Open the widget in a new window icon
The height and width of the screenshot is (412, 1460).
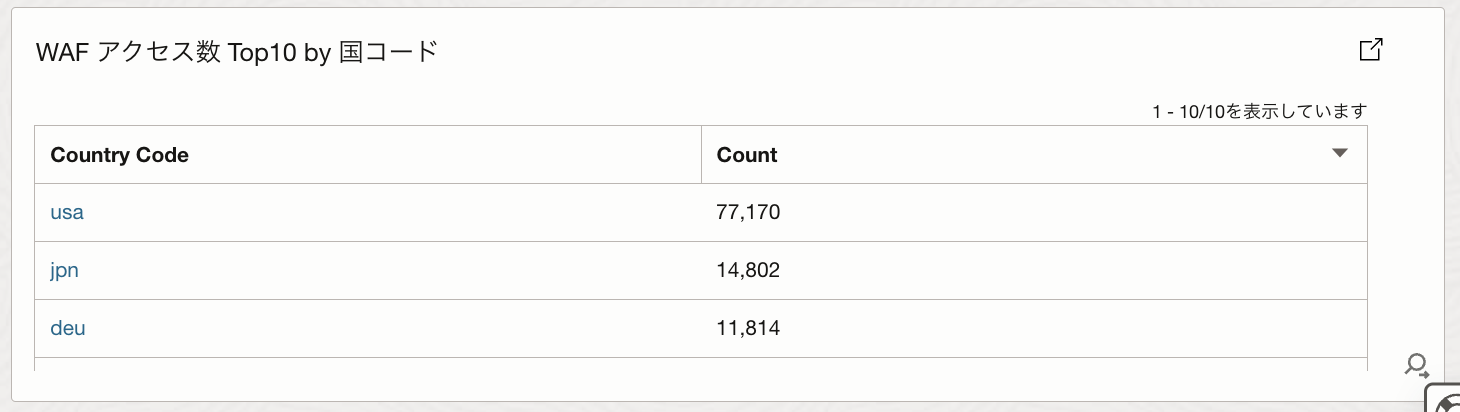(1371, 50)
